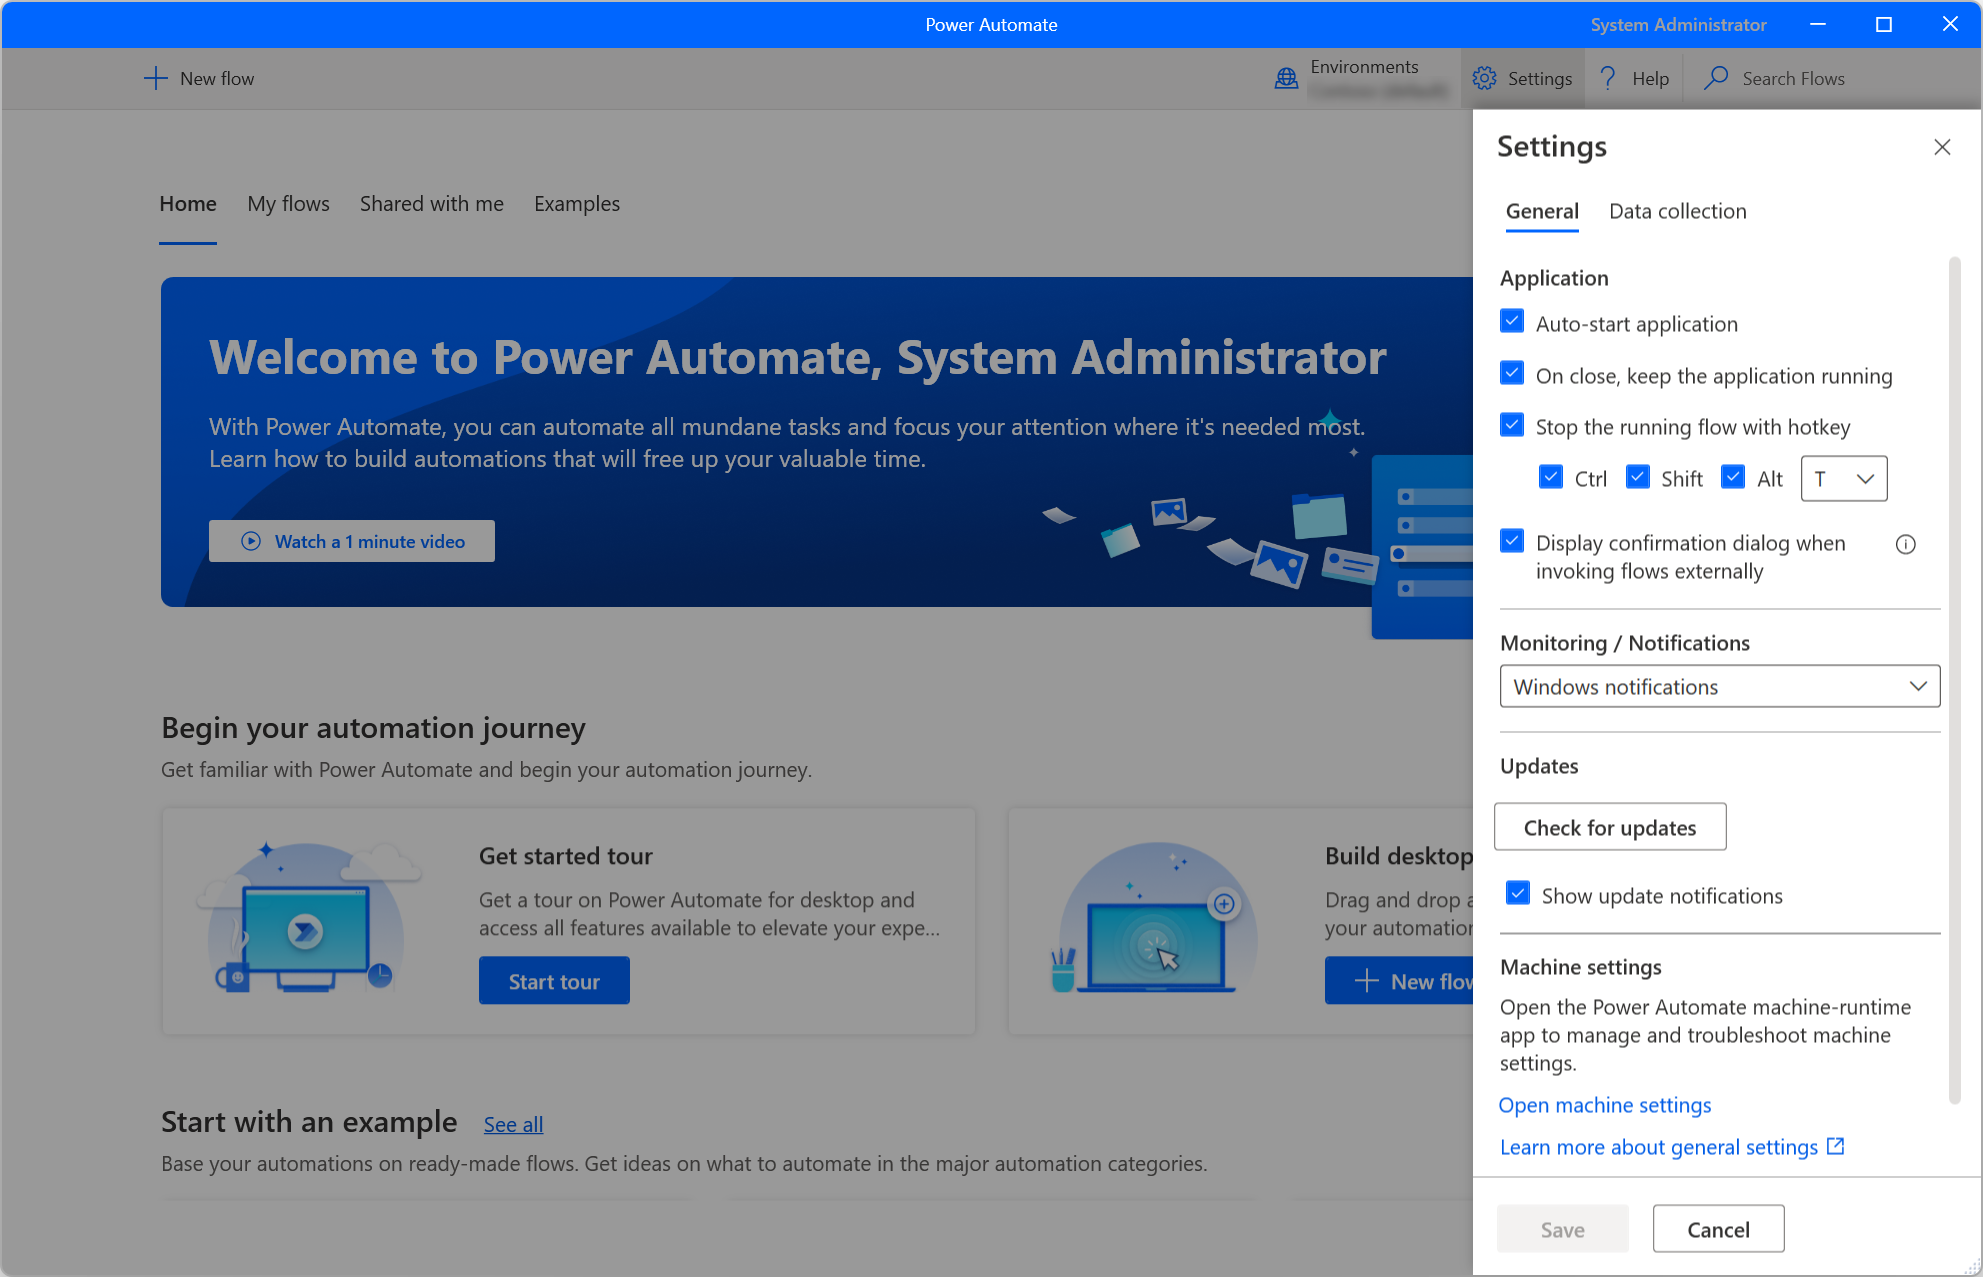Click the Help icon

(x=1607, y=78)
